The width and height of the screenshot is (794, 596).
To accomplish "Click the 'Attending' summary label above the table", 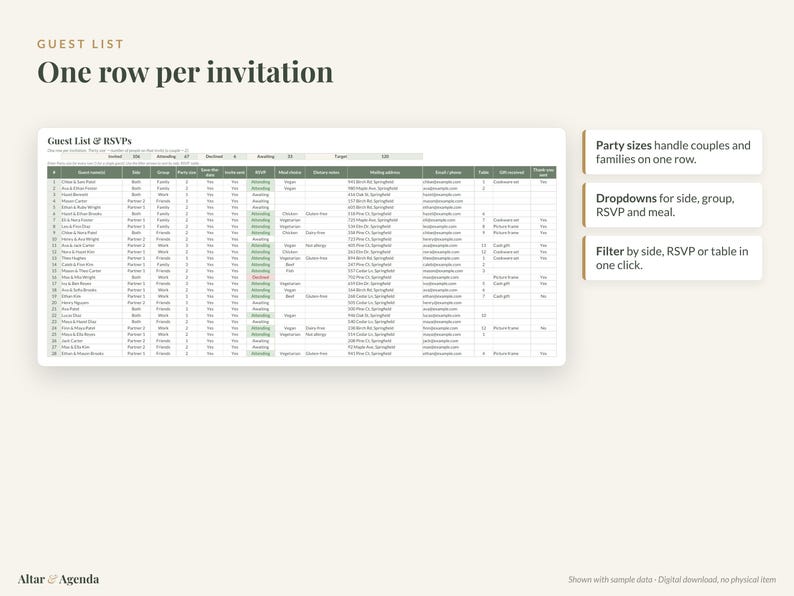I will [x=166, y=156].
